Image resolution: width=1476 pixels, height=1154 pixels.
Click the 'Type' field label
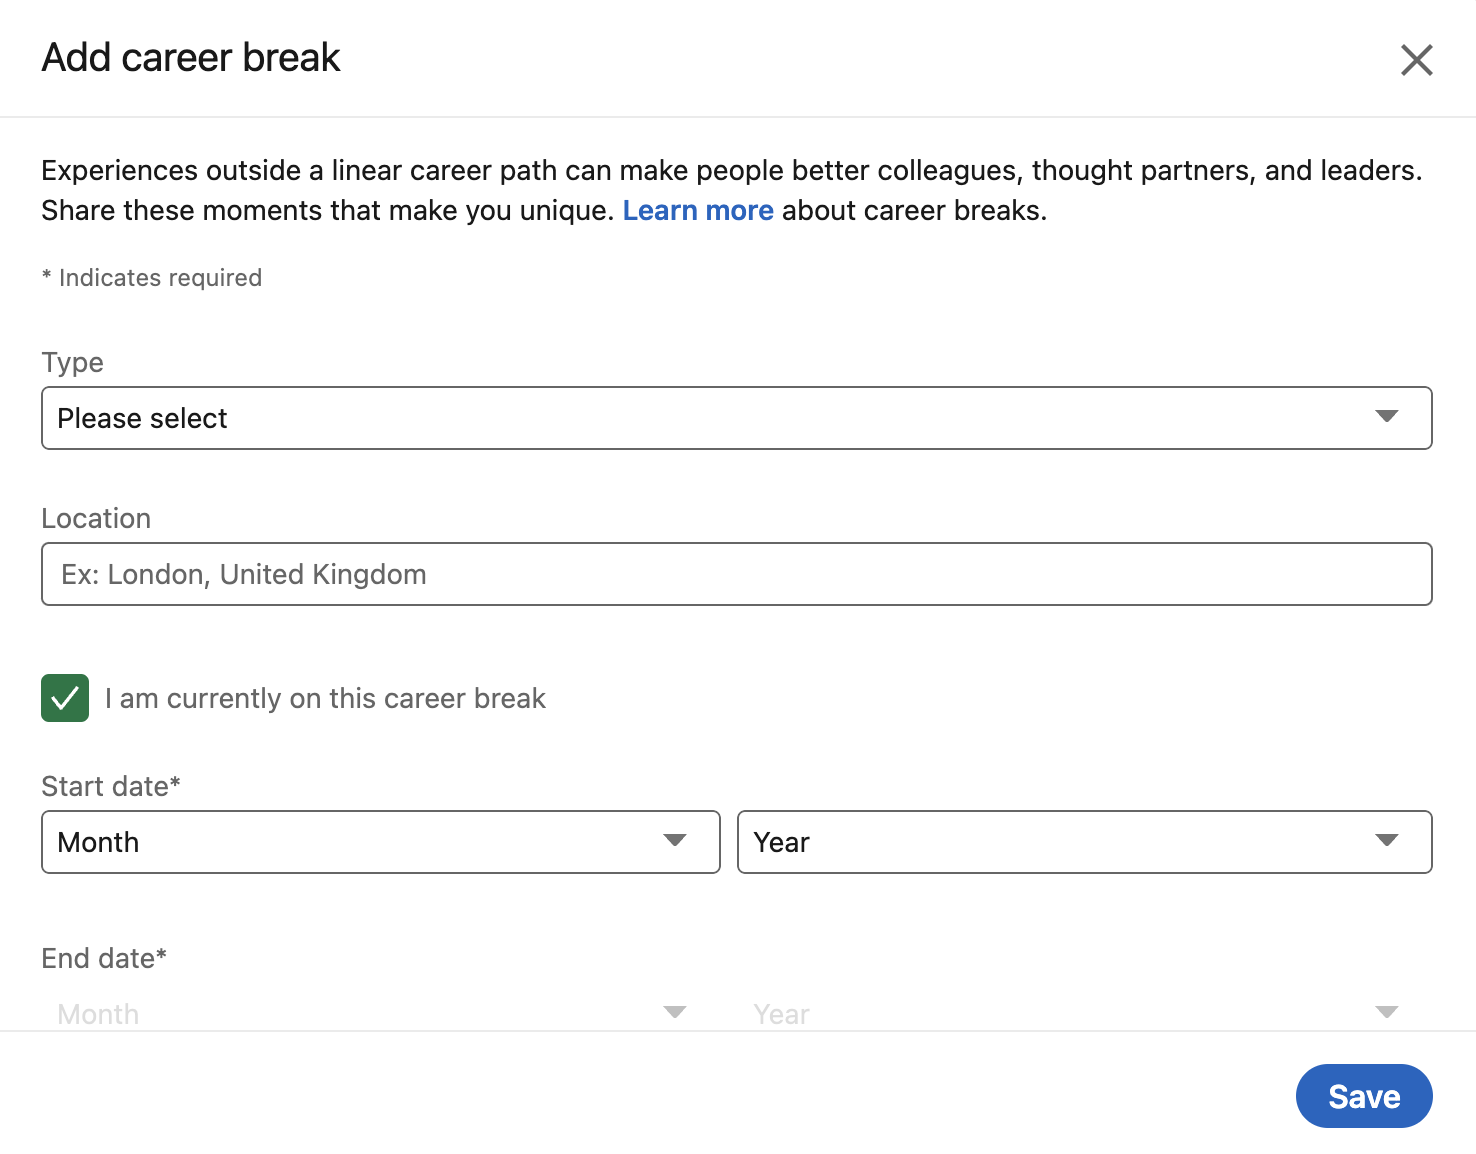[x=72, y=362]
